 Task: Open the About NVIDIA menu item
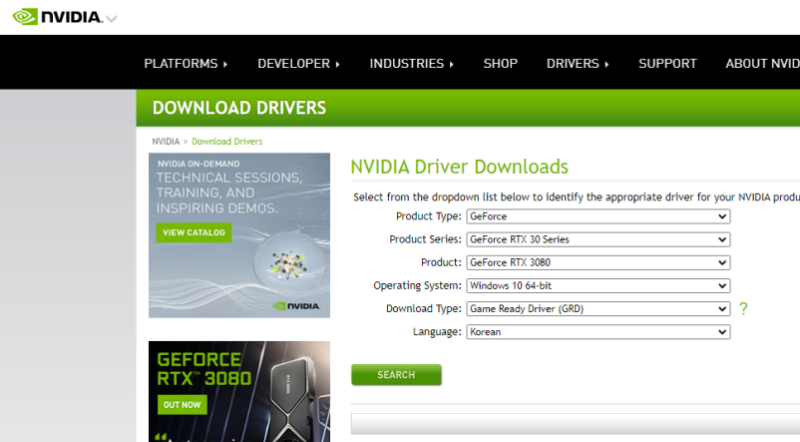click(x=762, y=63)
